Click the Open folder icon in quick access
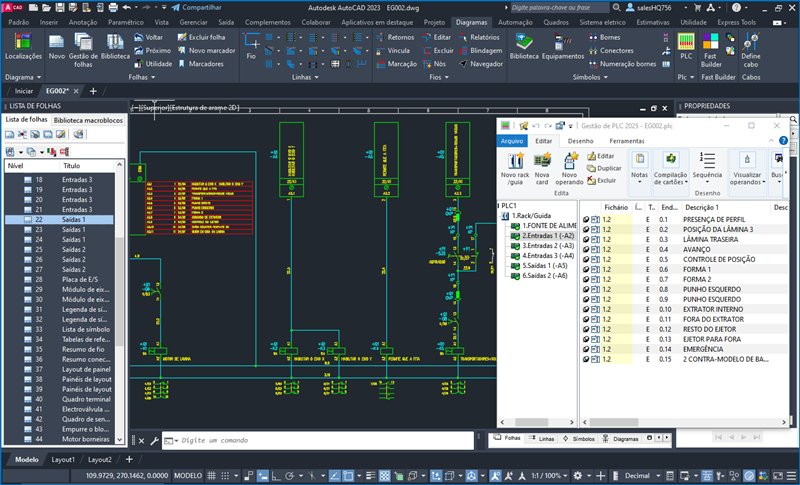 point(46,8)
